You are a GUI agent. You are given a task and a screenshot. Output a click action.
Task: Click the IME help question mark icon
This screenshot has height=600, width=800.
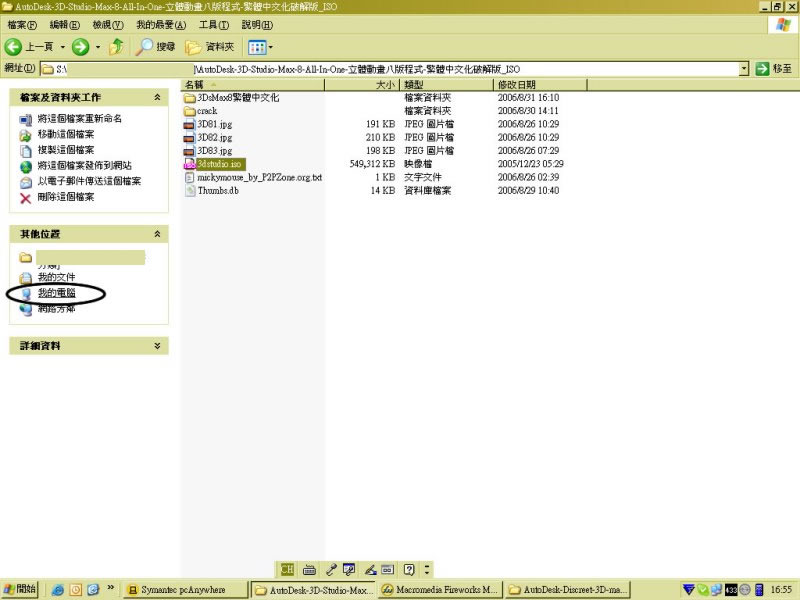pos(409,569)
